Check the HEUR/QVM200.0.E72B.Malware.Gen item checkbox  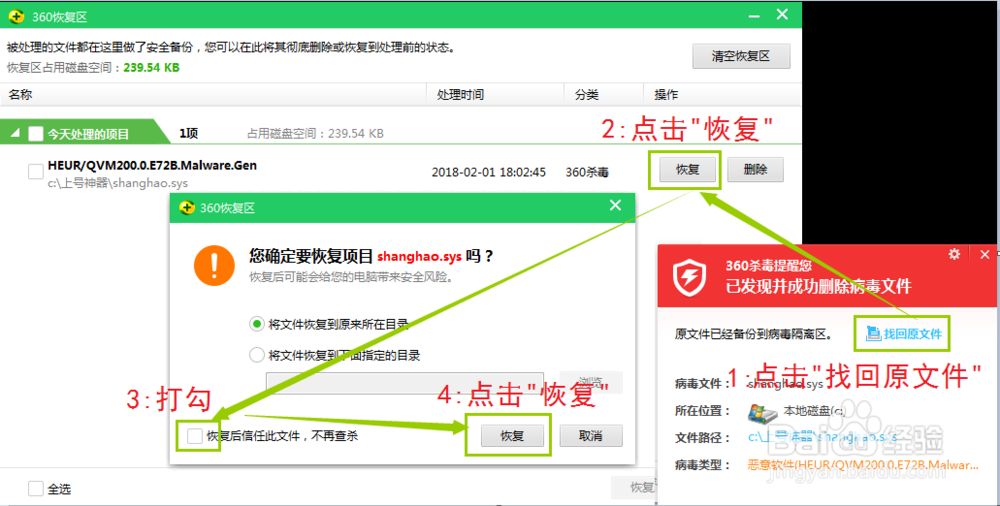(x=36, y=172)
